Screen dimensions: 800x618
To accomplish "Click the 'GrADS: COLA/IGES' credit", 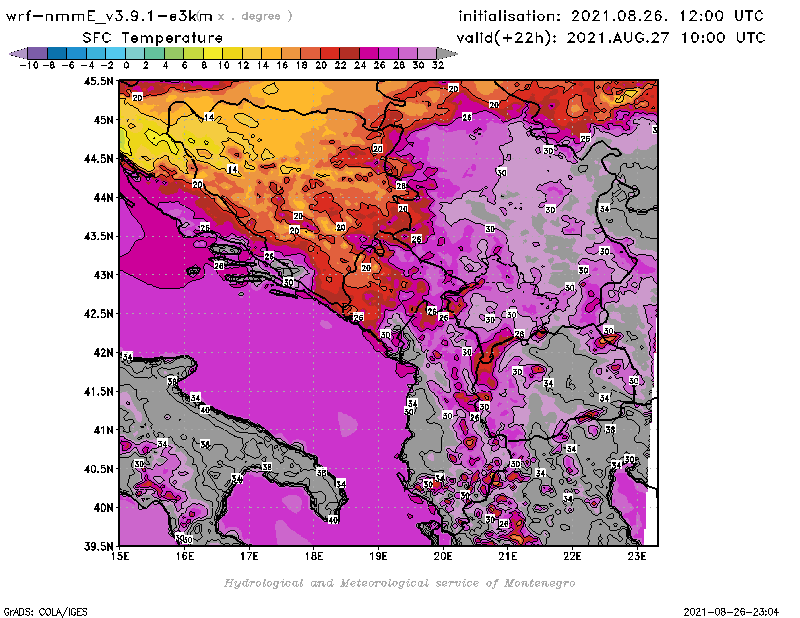I will click(45, 612).
